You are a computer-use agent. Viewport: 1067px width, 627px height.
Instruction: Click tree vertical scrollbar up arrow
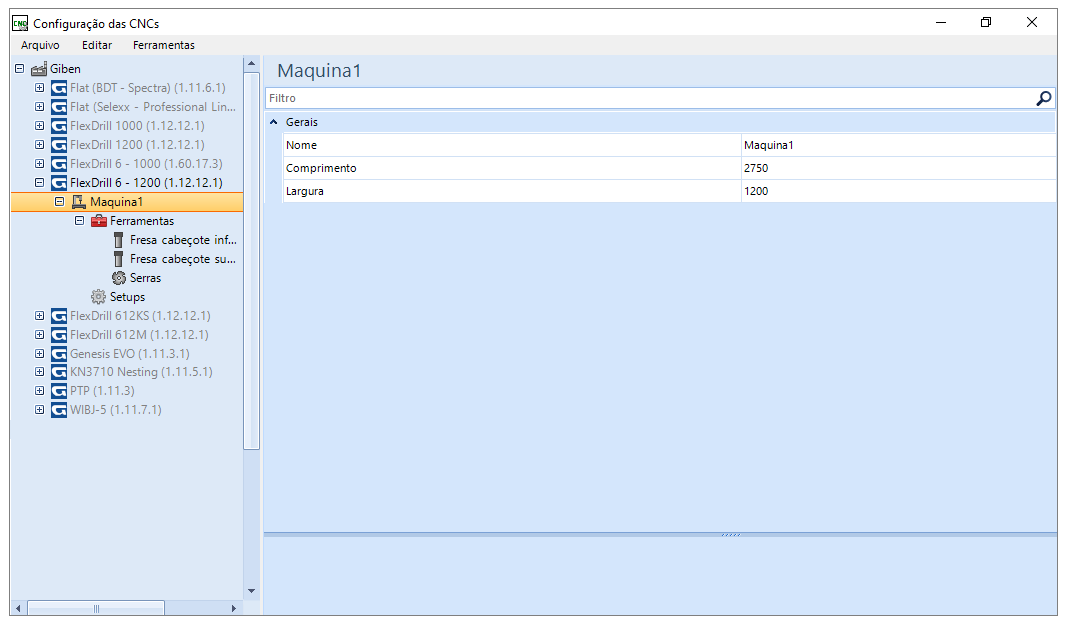251,64
